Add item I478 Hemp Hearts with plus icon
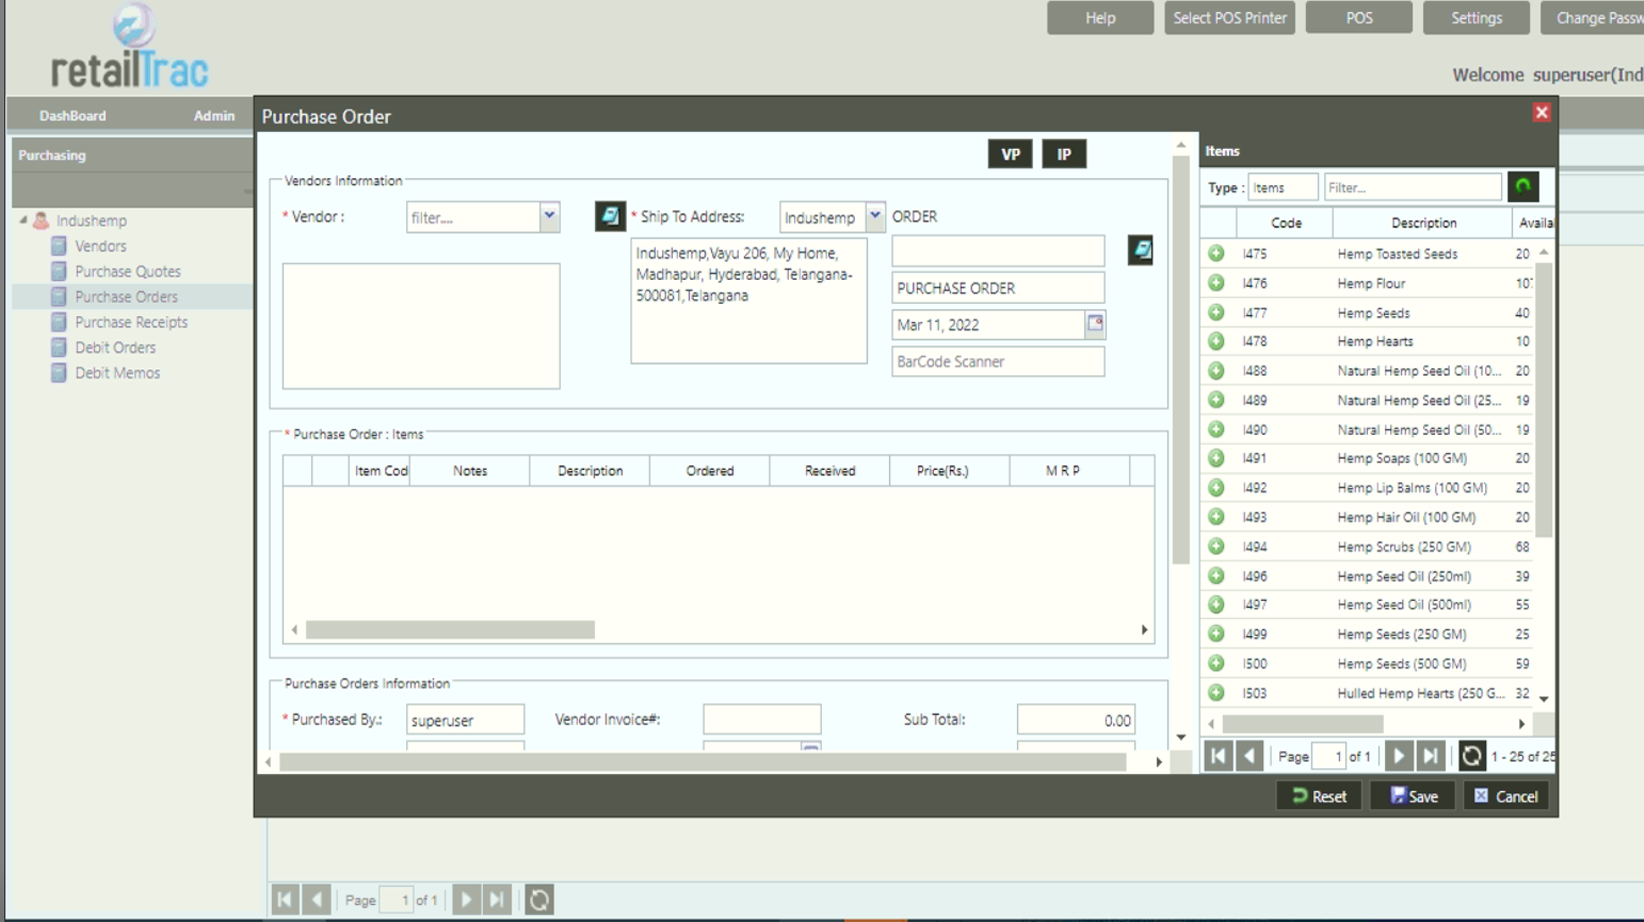Screen dimensions: 1644x922 [1216, 341]
